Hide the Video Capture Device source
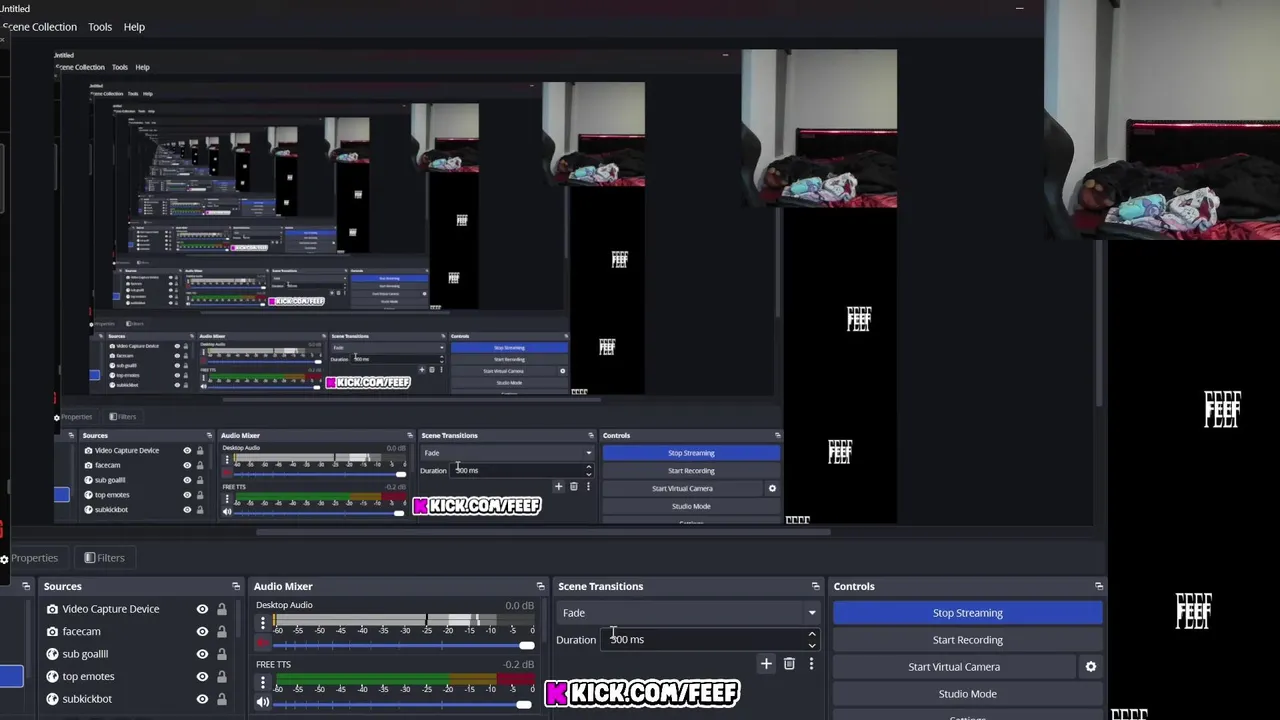1280x720 pixels. (202, 609)
